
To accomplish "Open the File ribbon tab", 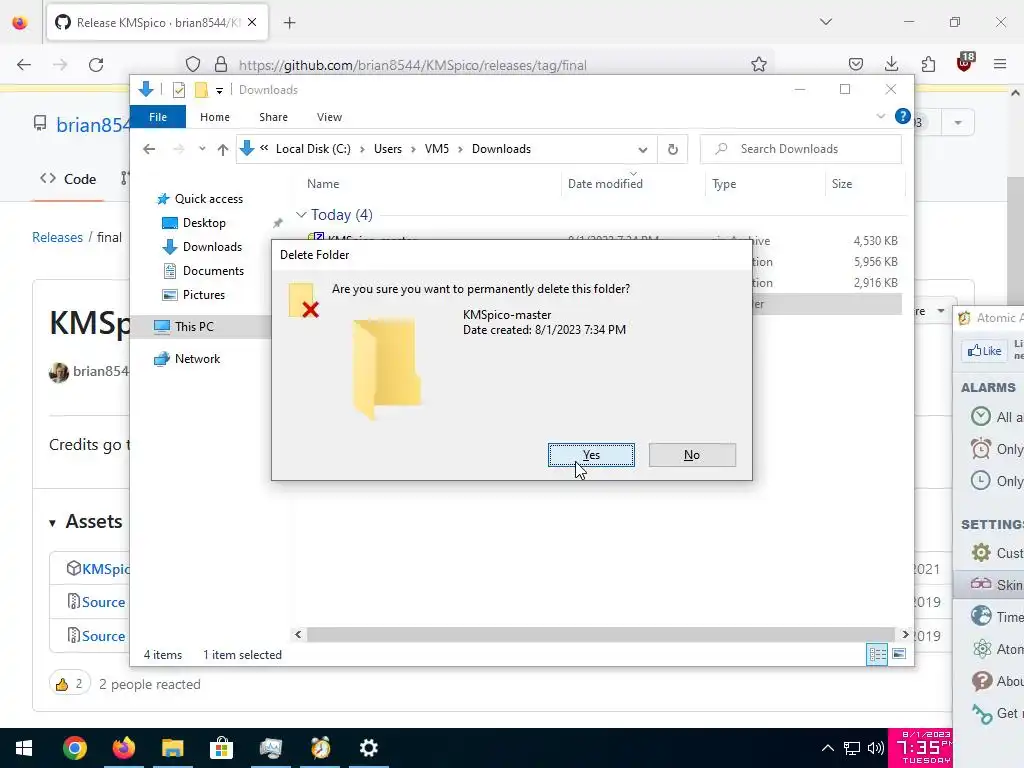I will coord(158,117).
